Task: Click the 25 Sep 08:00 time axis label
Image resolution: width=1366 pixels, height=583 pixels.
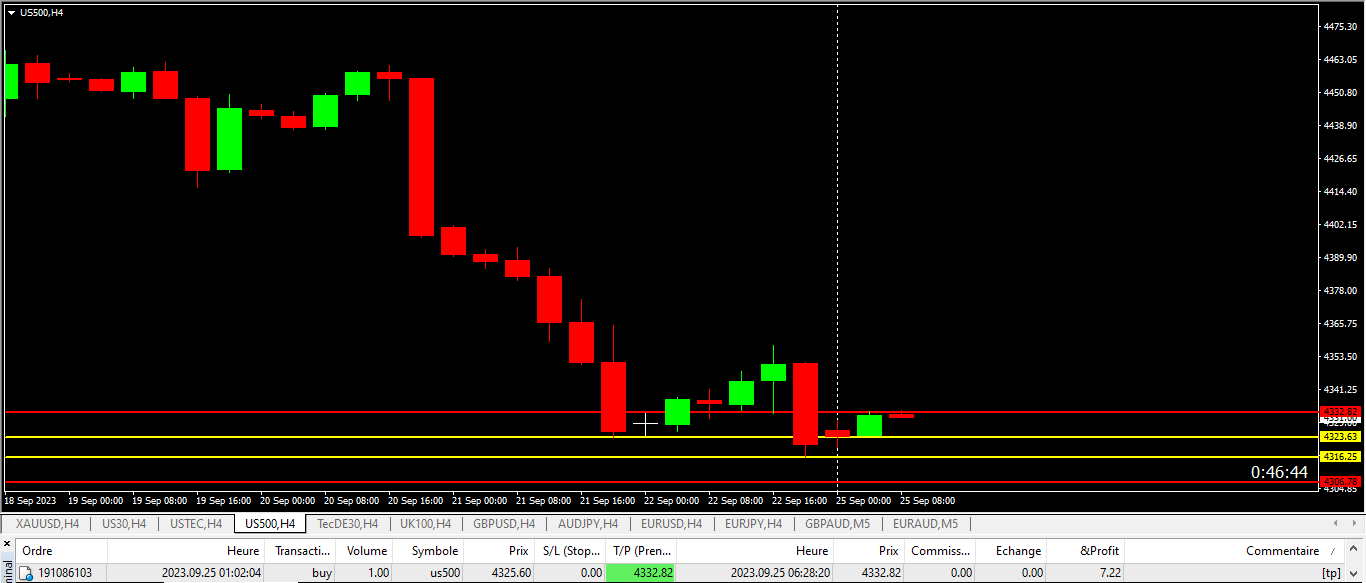Action: (x=927, y=500)
